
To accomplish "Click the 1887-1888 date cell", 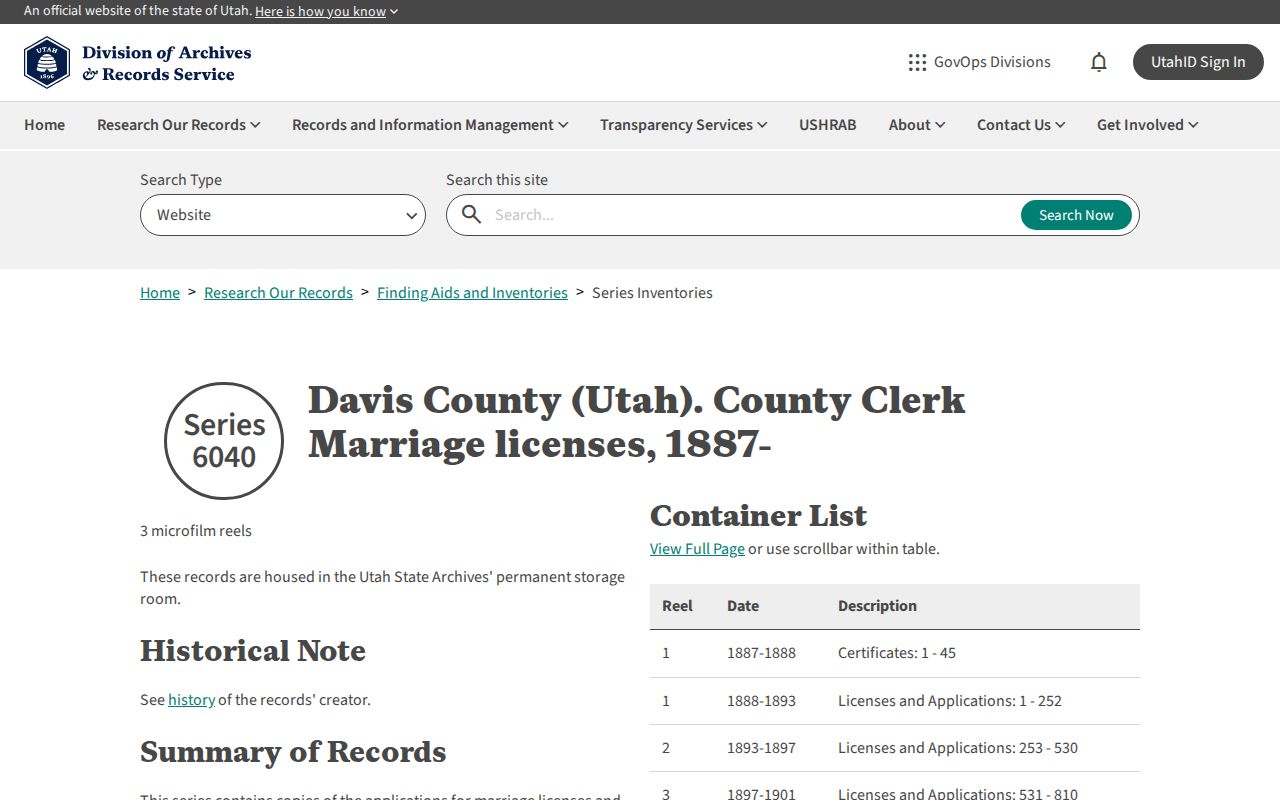I will [761, 653].
